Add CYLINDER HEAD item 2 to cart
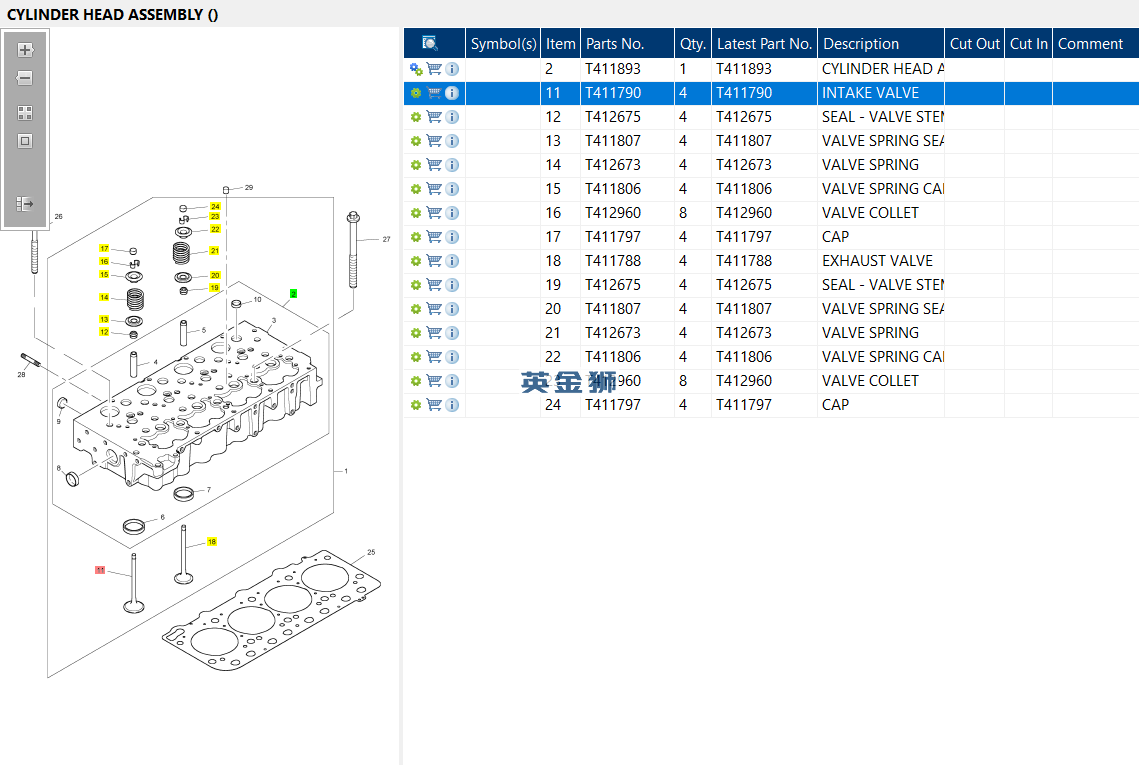The width and height of the screenshot is (1139, 765). click(434, 69)
